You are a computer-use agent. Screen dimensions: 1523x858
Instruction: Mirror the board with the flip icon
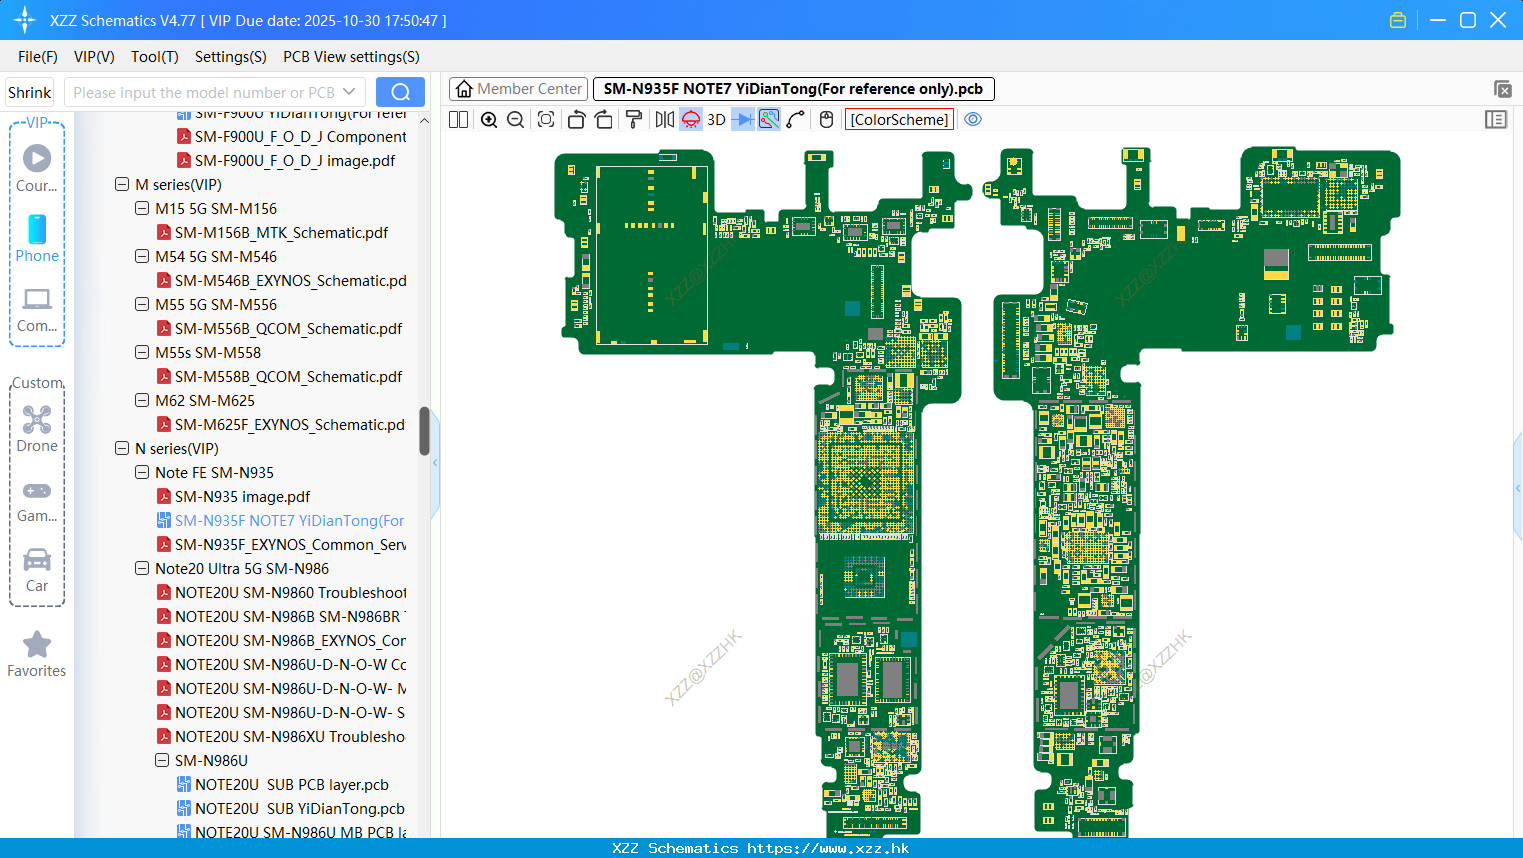[x=665, y=119]
